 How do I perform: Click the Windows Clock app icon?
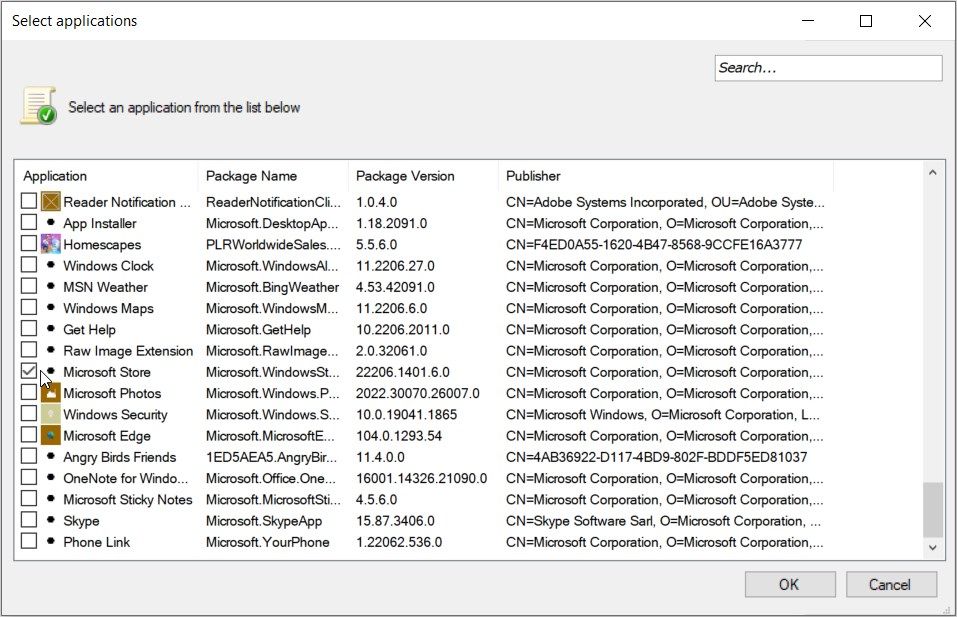point(50,266)
